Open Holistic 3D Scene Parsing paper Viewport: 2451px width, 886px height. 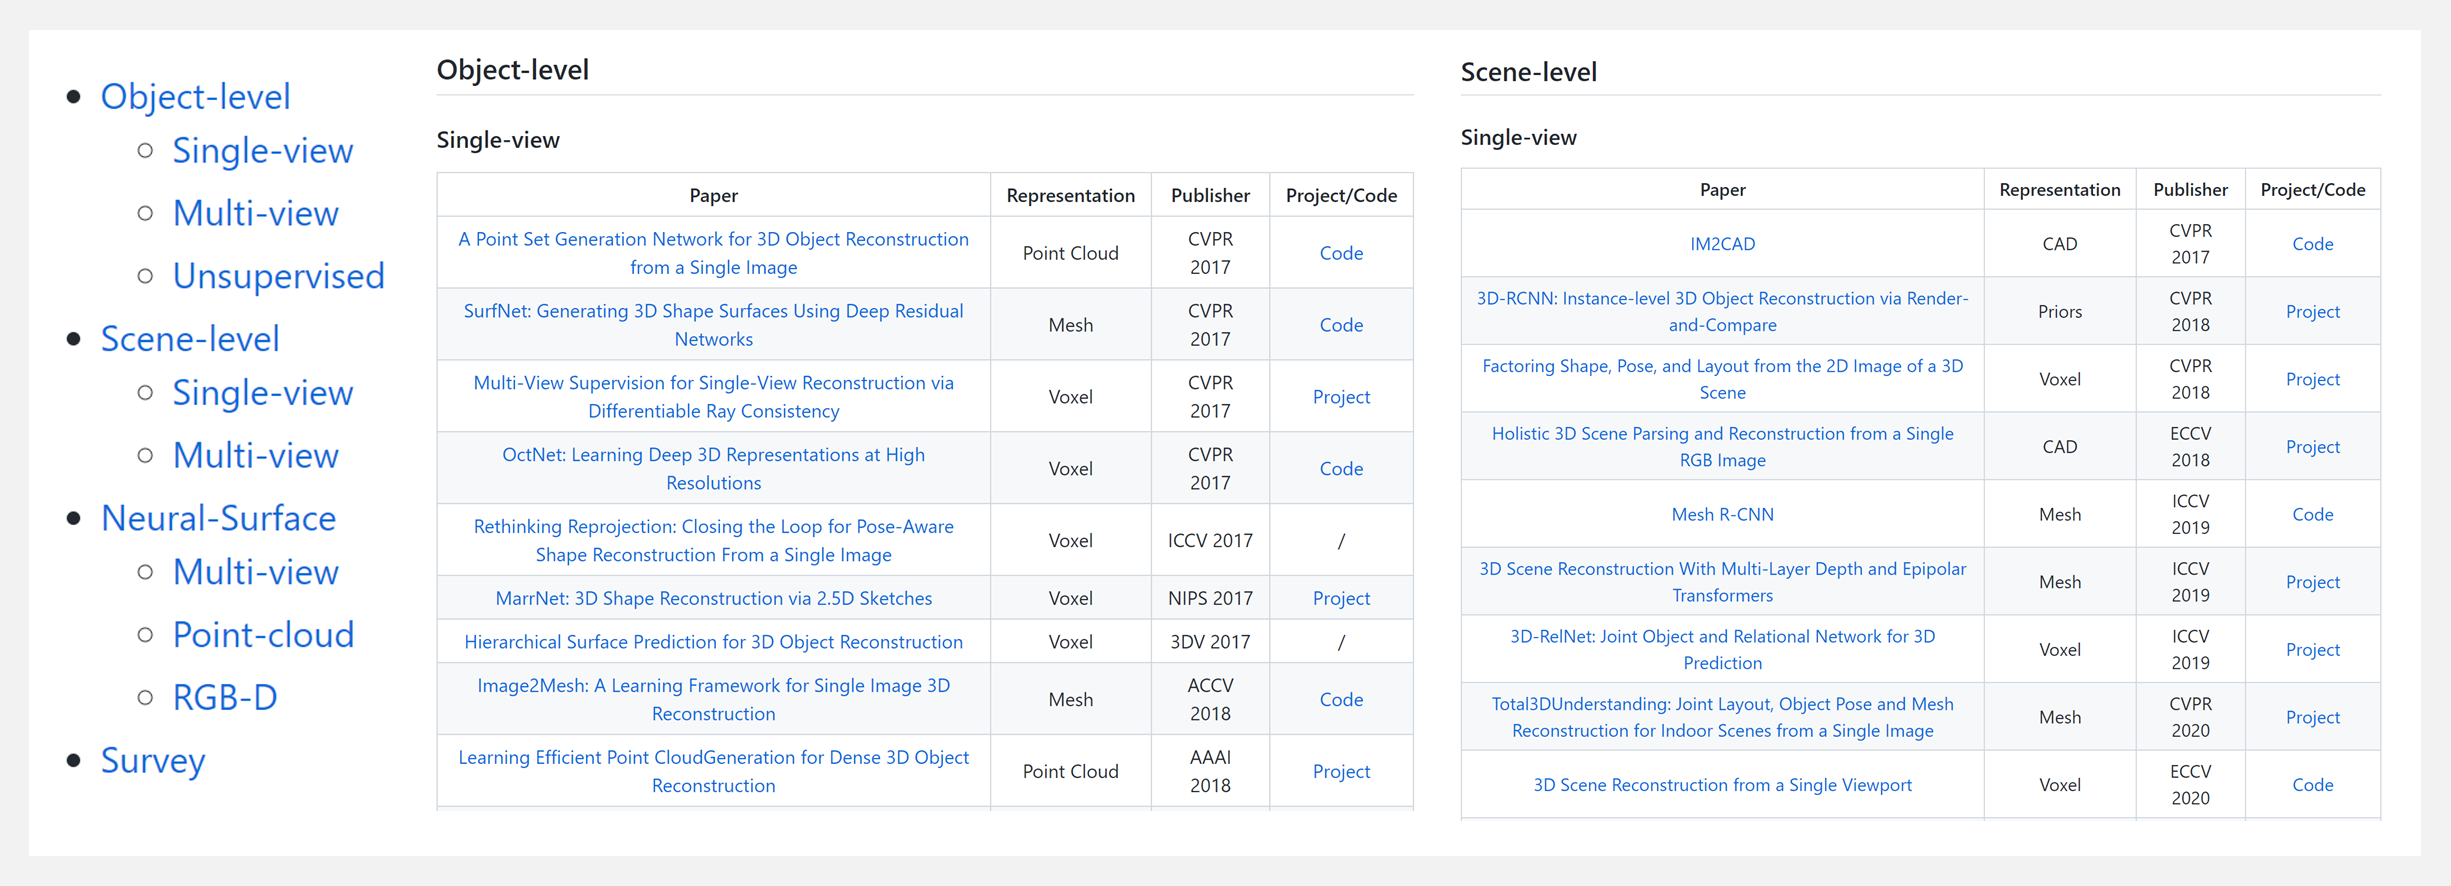1722,447
